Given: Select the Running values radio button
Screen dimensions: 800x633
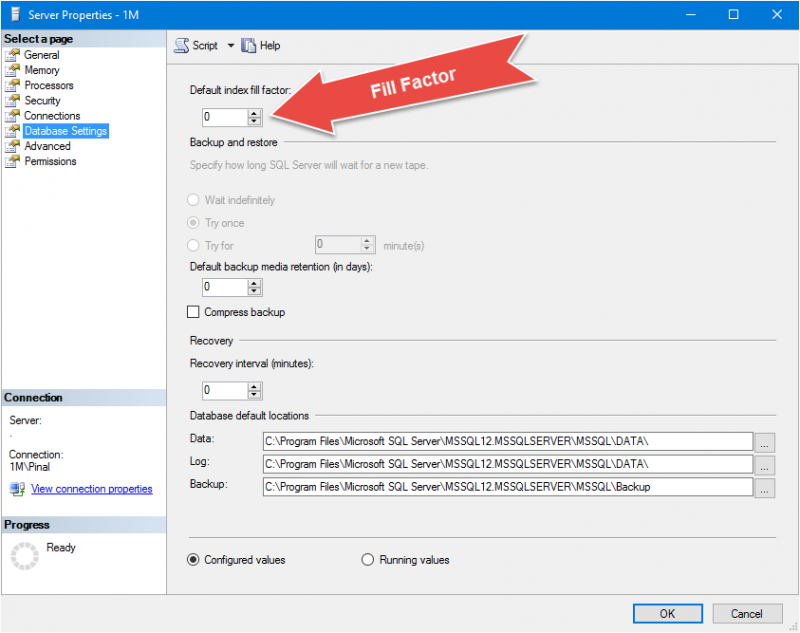Looking at the screenshot, I should coord(367,560).
